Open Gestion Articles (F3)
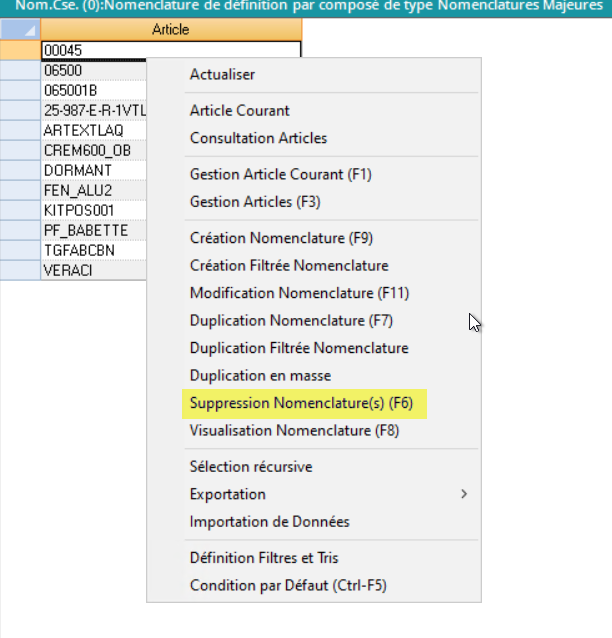Image resolution: width=612 pixels, height=638 pixels. tap(255, 202)
